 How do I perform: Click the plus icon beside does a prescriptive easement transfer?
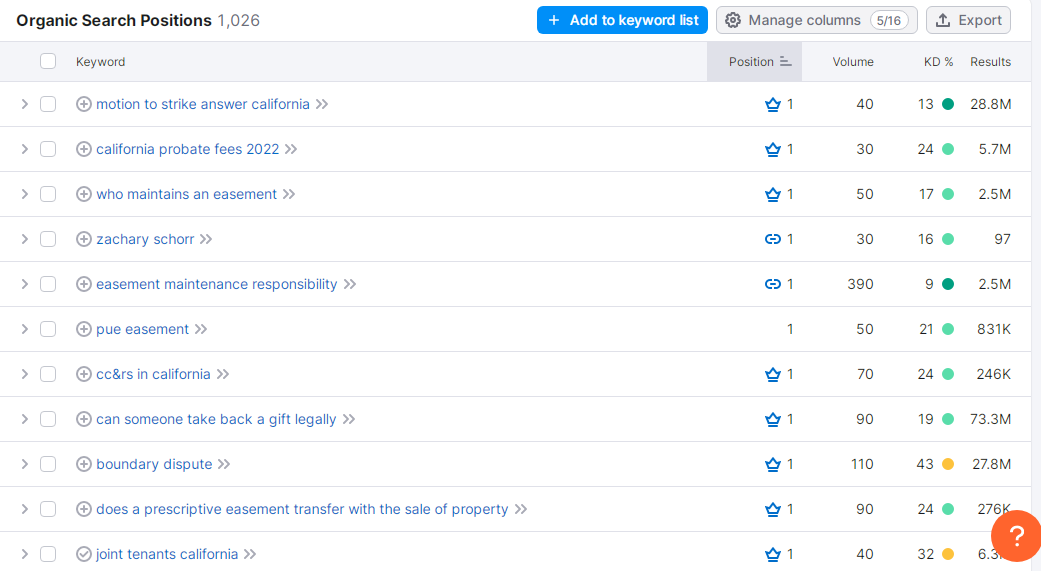click(84, 509)
